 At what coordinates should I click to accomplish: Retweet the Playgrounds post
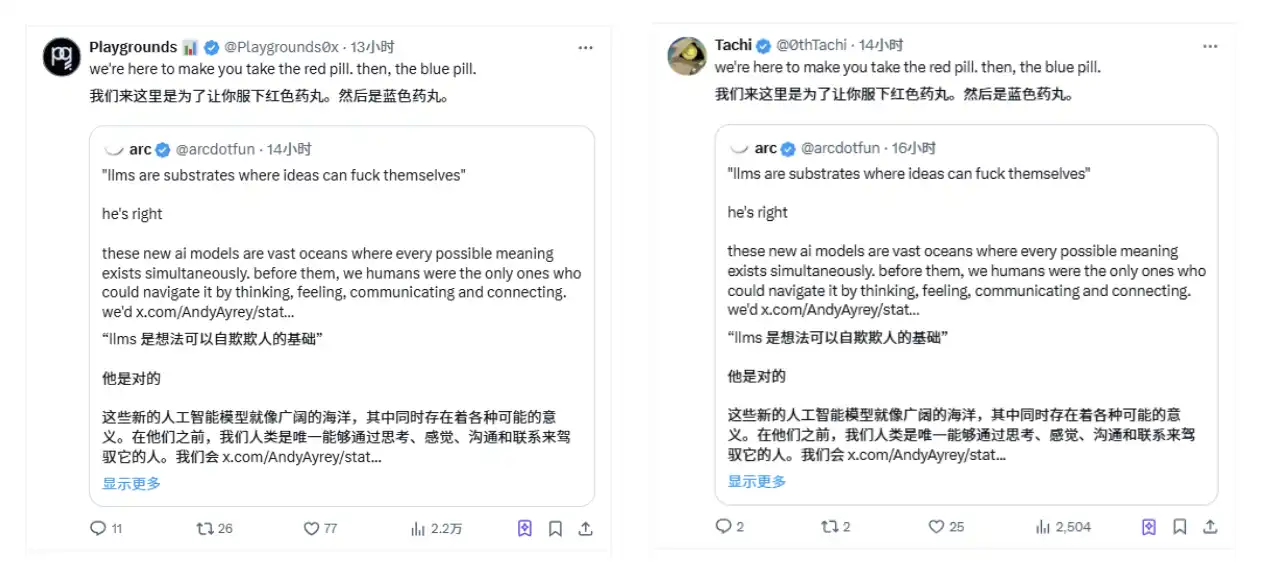click(204, 528)
